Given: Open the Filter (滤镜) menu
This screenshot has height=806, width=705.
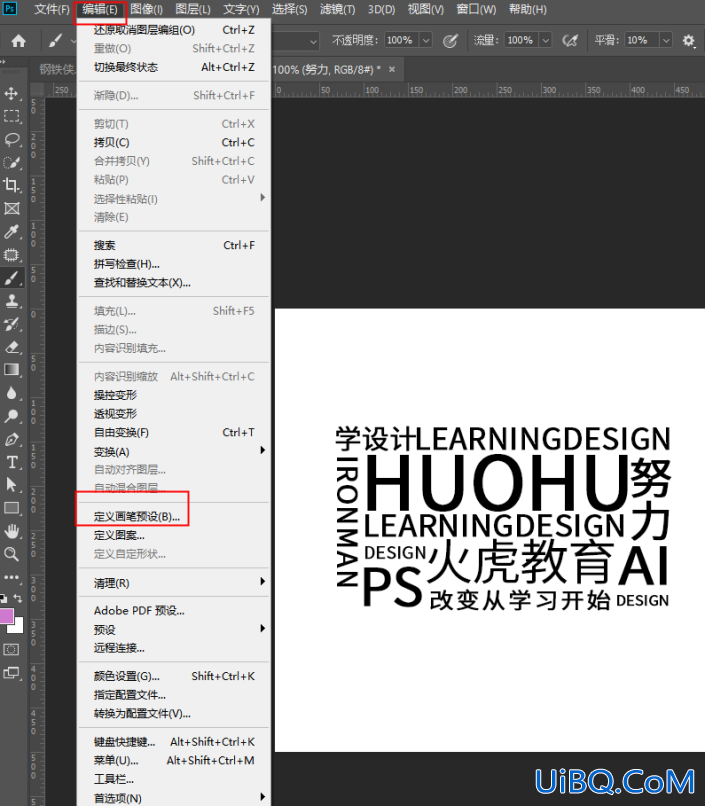Looking at the screenshot, I should [337, 9].
